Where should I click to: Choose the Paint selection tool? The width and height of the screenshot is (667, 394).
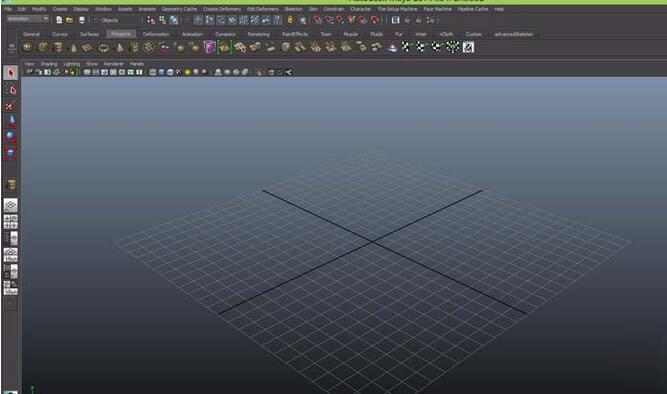11,106
